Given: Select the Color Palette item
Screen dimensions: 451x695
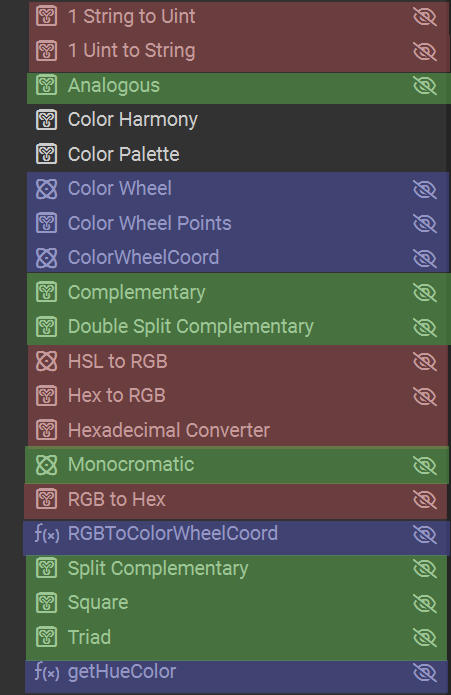Looking at the screenshot, I should [237, 154].
